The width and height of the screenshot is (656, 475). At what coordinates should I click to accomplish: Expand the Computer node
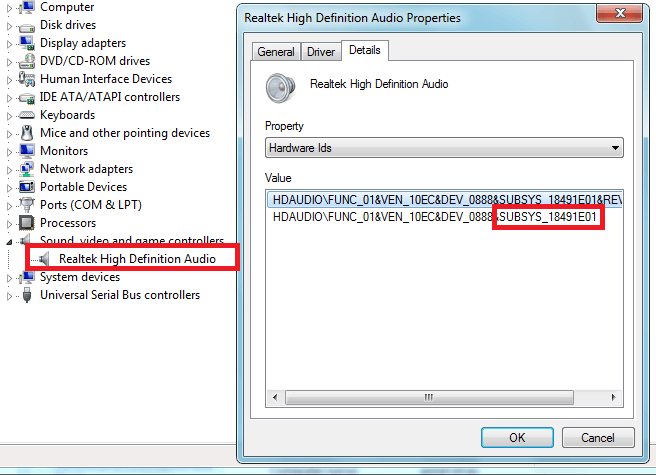click(x=9, y=8)
